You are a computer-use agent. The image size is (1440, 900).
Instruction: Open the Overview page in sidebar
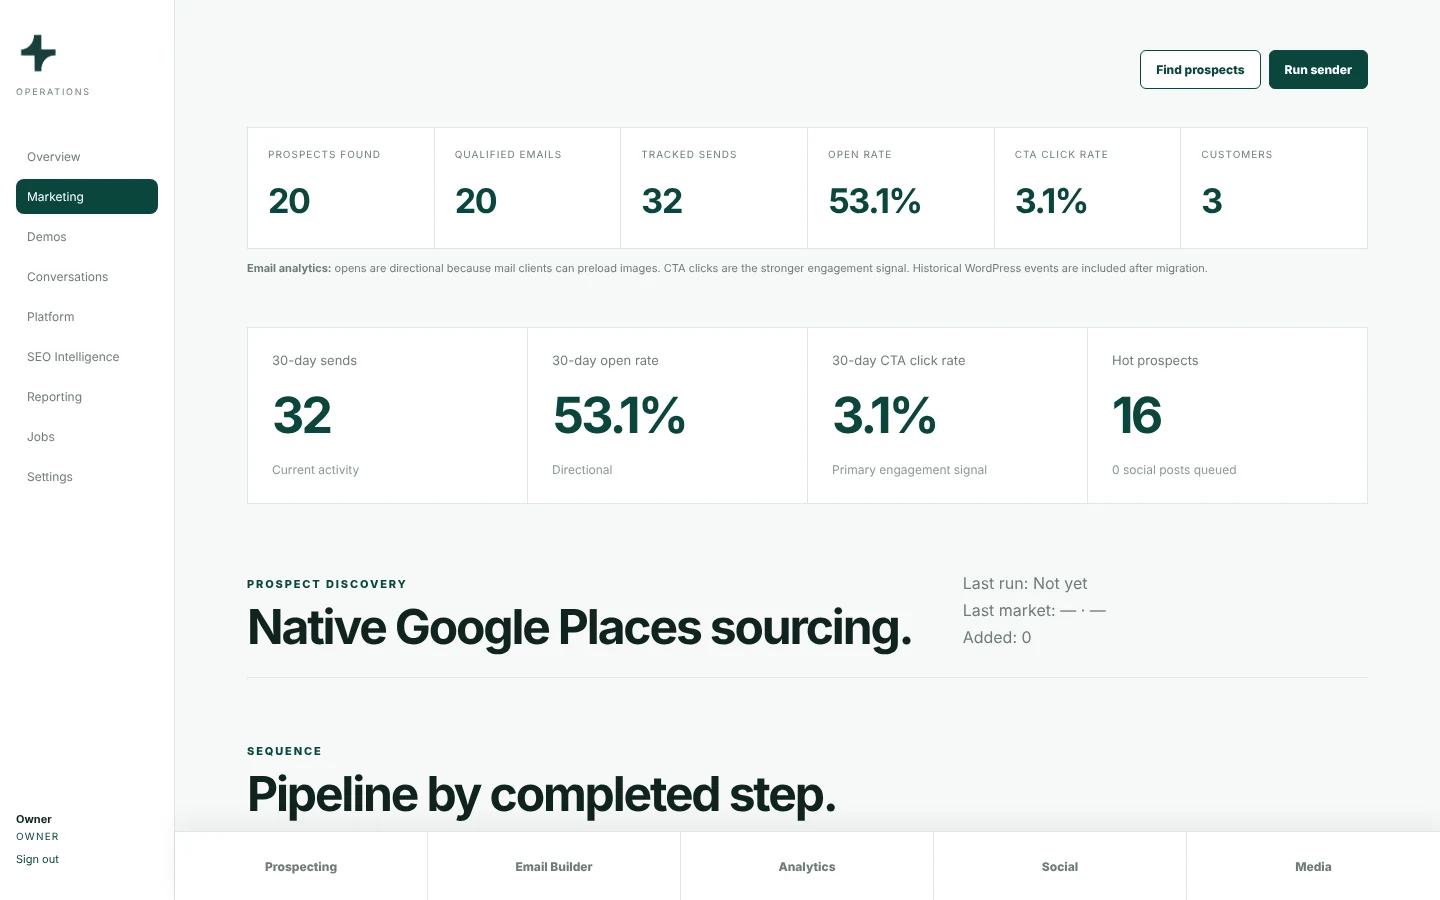coord(87,157)
